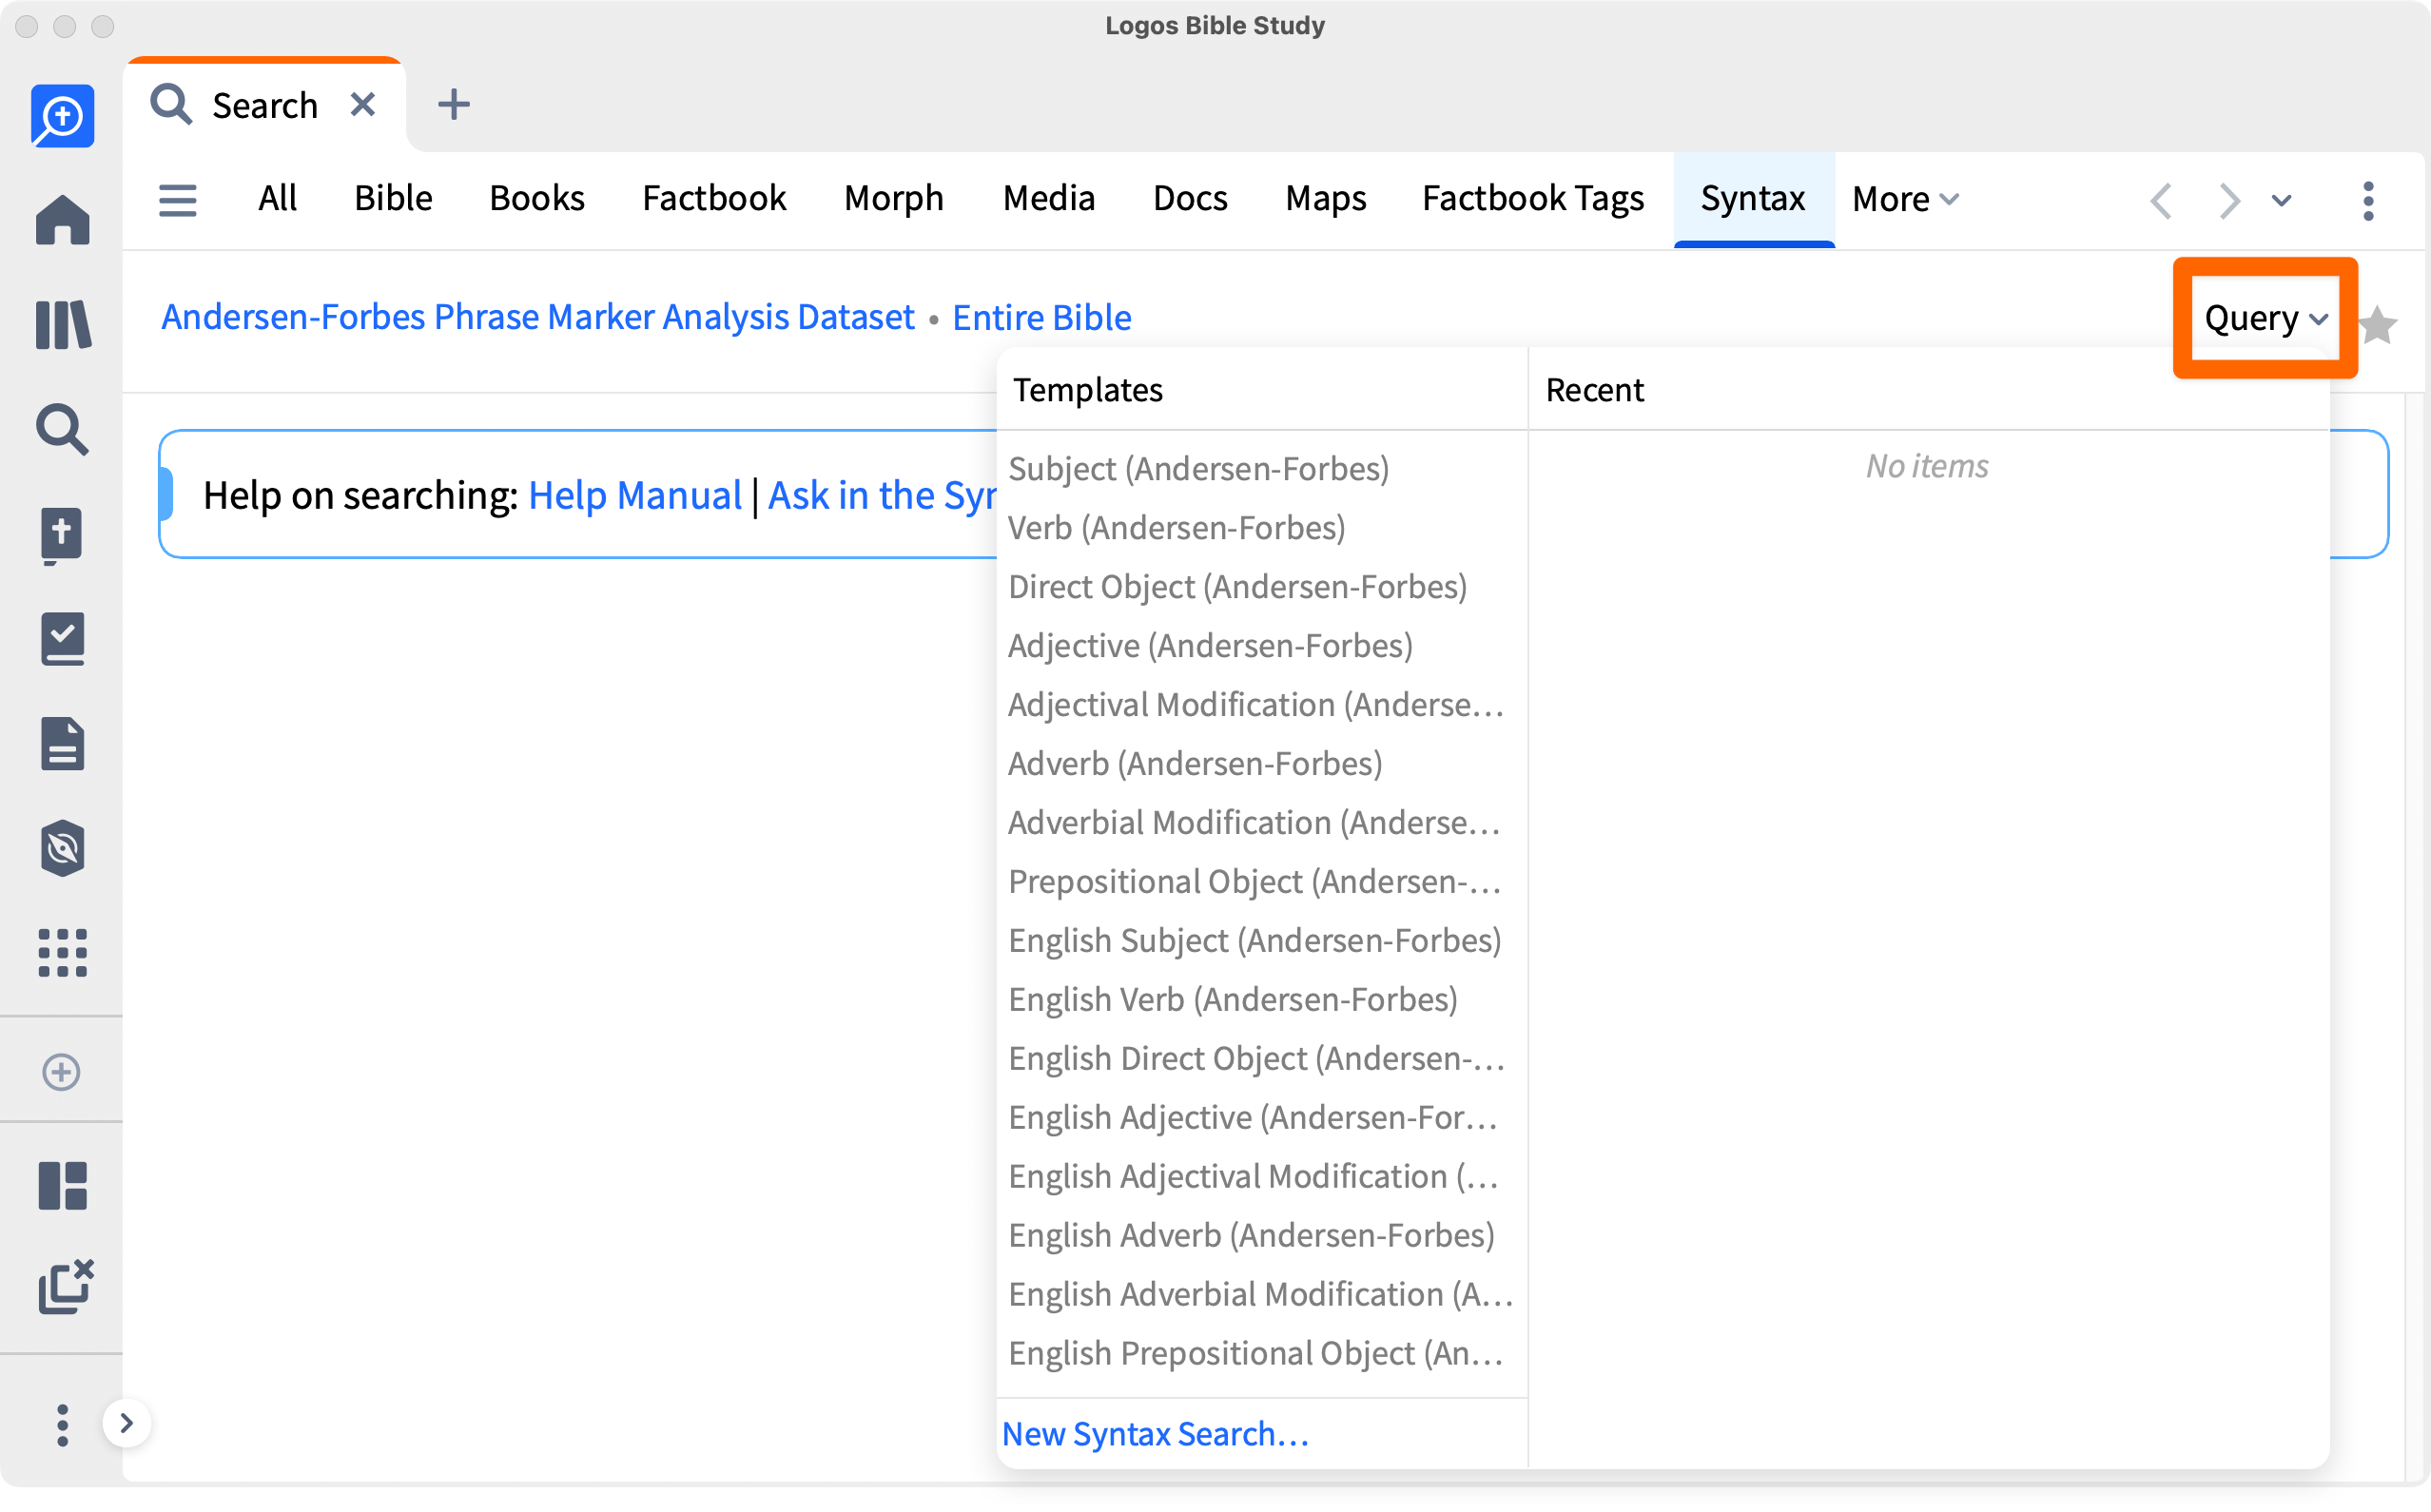This screenshot has width=2431, height=1512.
Task: Switch to the Factbook search tab
Action: coord(713,198)
